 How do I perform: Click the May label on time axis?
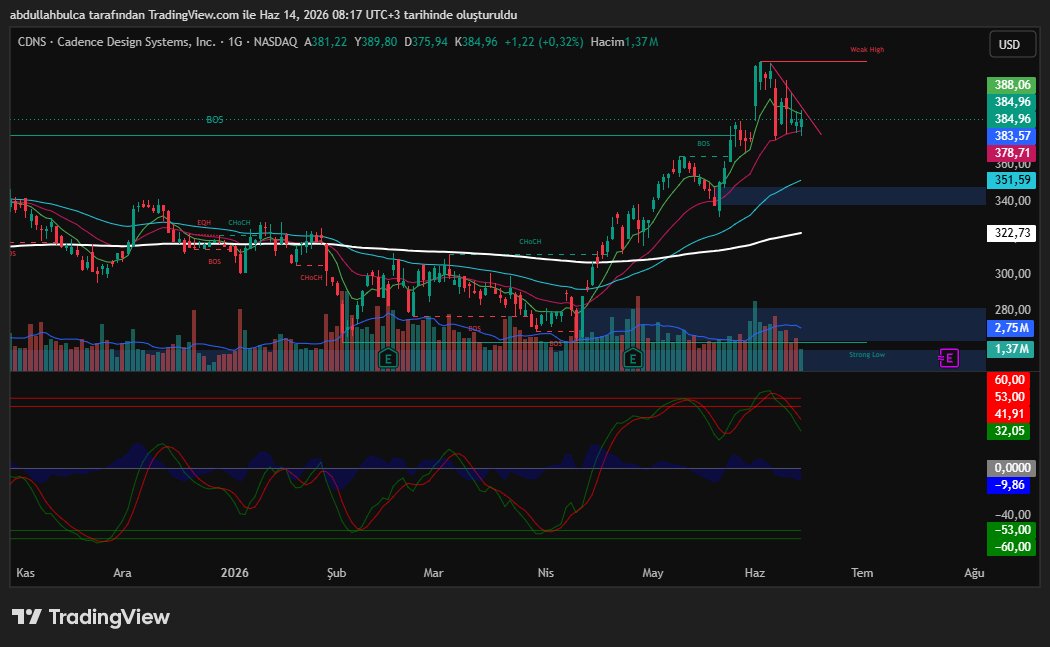point(652,573)
